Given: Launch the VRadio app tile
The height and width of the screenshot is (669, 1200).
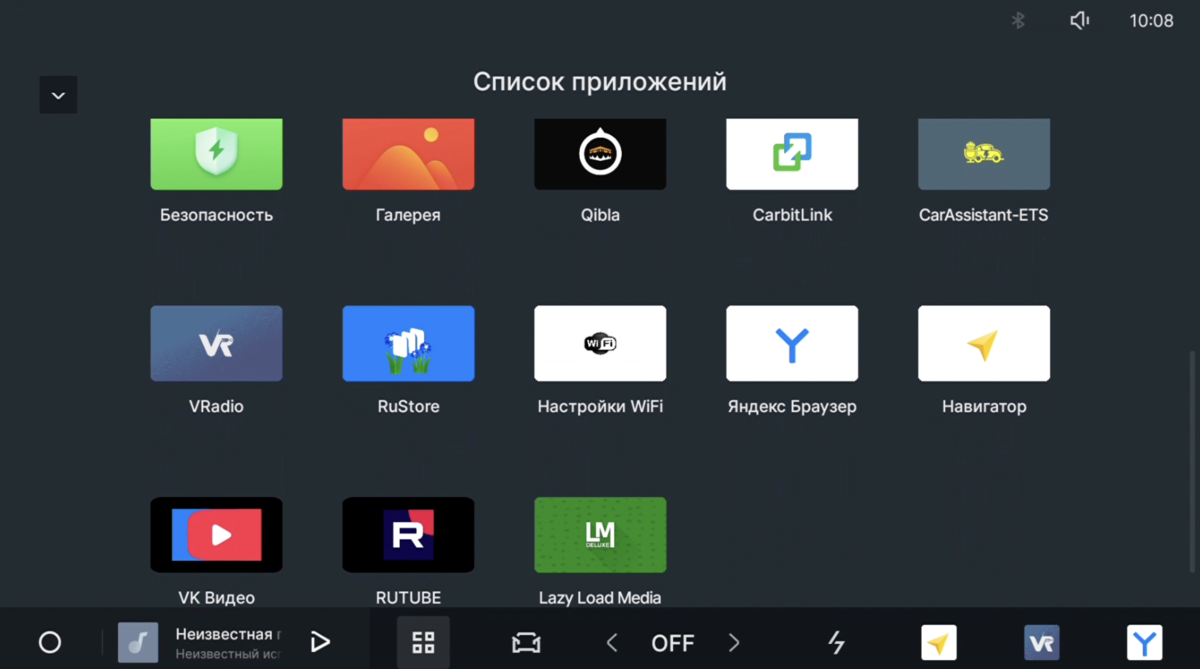Looking at the screenshot, I should pyautogui.click(x=216, y=344).
